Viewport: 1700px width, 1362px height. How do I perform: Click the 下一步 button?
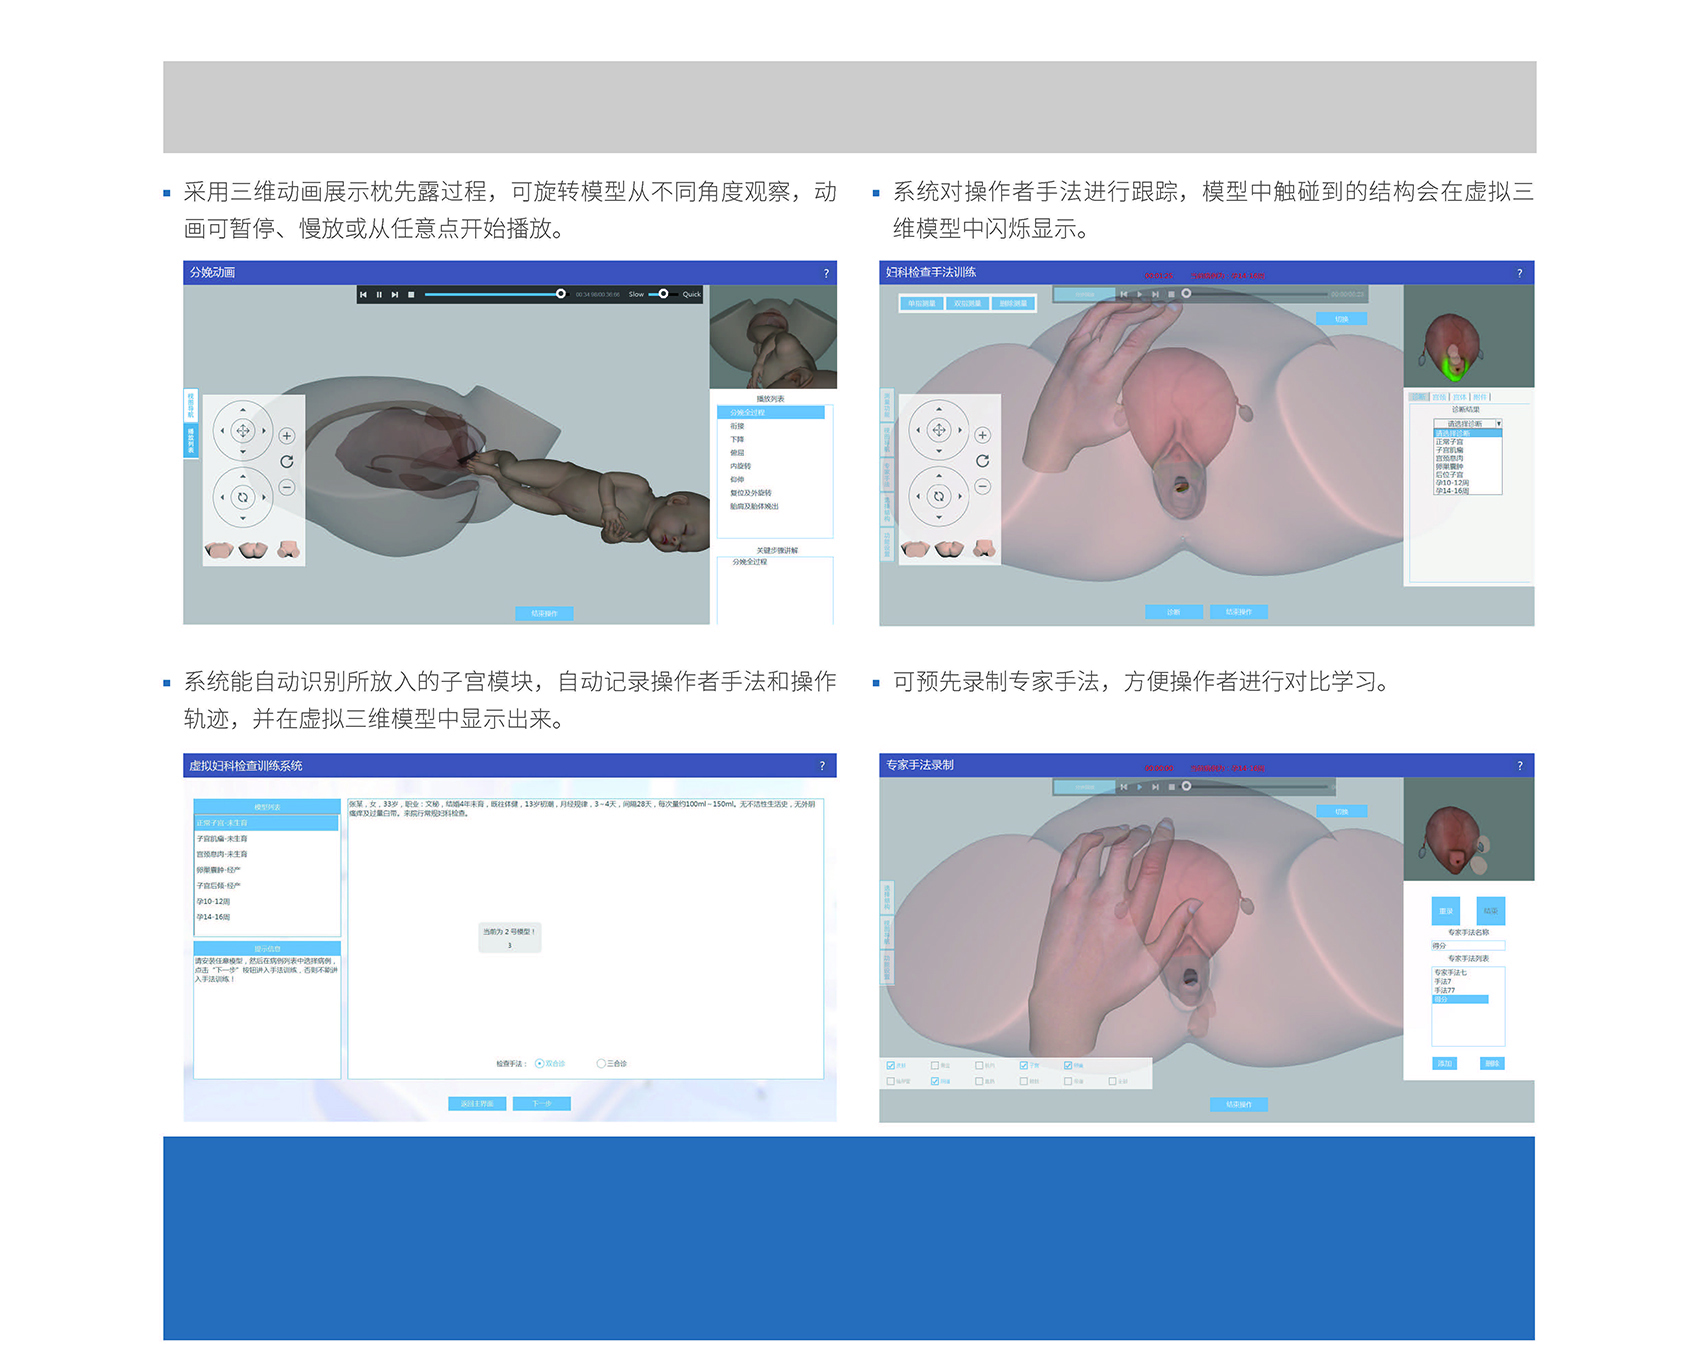(x=542, y=1104)
